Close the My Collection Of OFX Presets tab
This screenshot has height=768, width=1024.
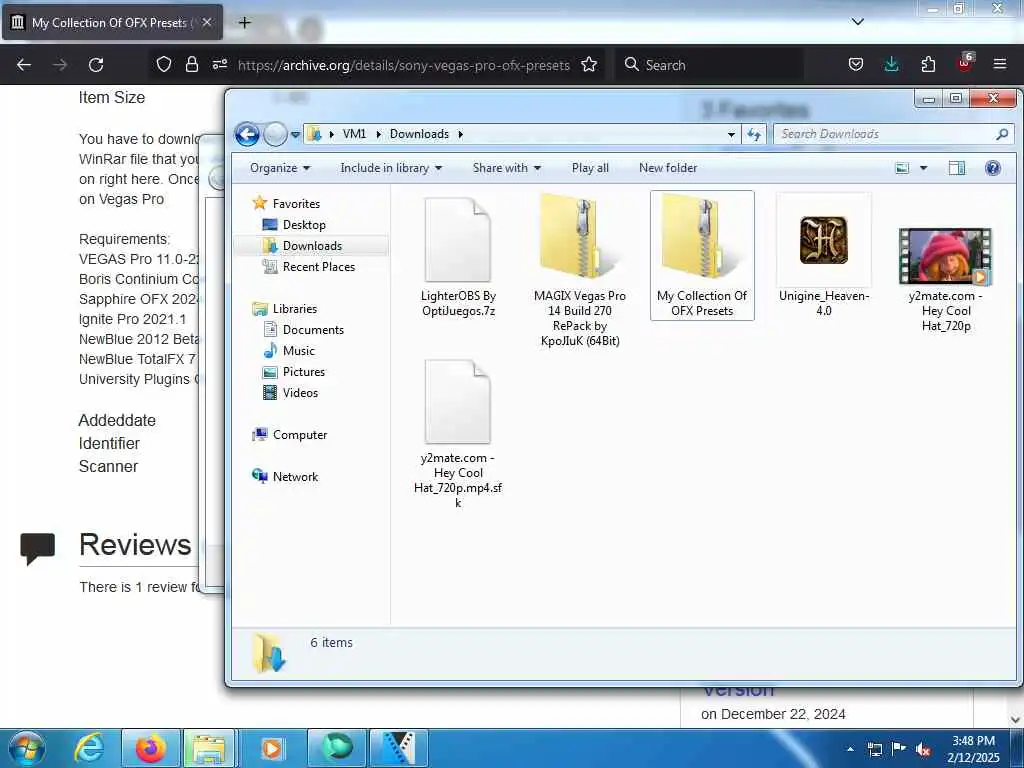[x=207, y=22]
